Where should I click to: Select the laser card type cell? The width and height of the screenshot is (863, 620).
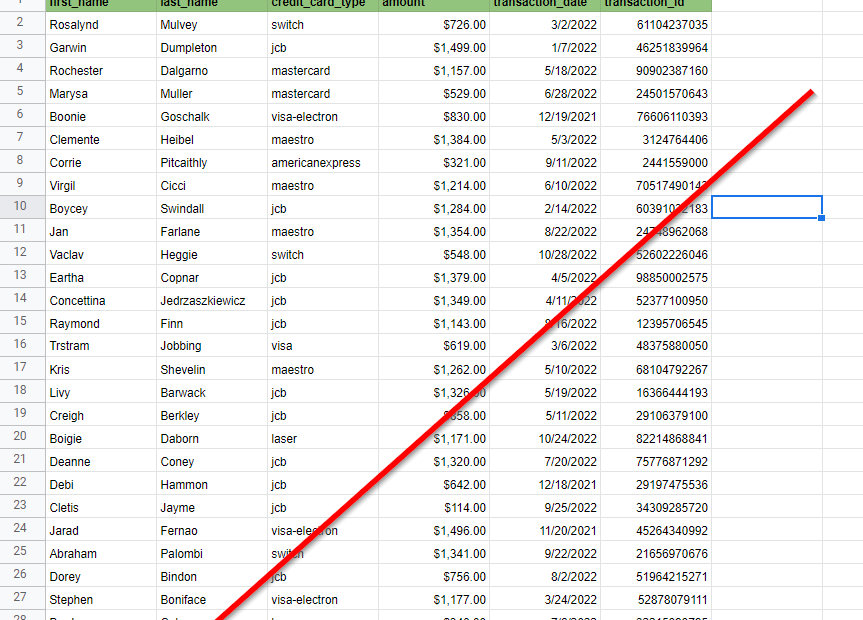click(323, 438)
